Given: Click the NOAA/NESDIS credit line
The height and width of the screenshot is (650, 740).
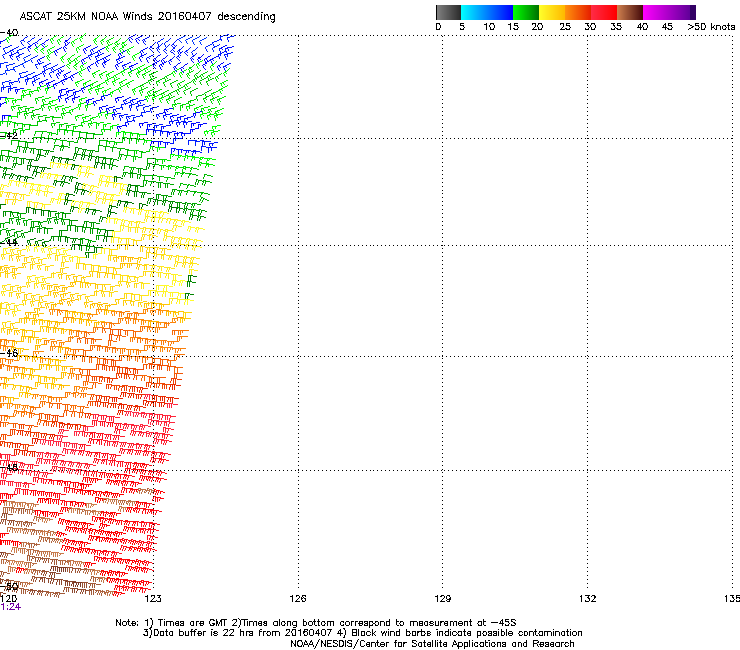Looking at the screenshot, I should (432, 644).
